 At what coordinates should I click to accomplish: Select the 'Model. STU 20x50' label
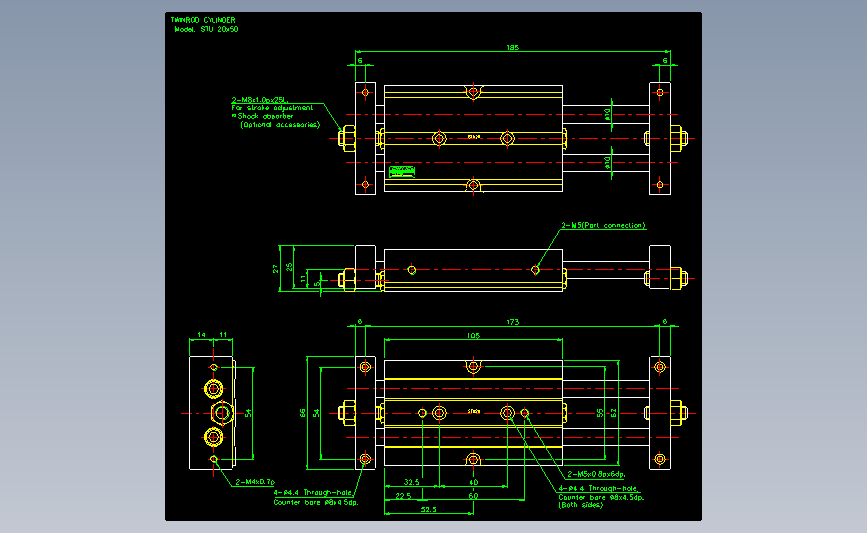click(x=206, y=29)
